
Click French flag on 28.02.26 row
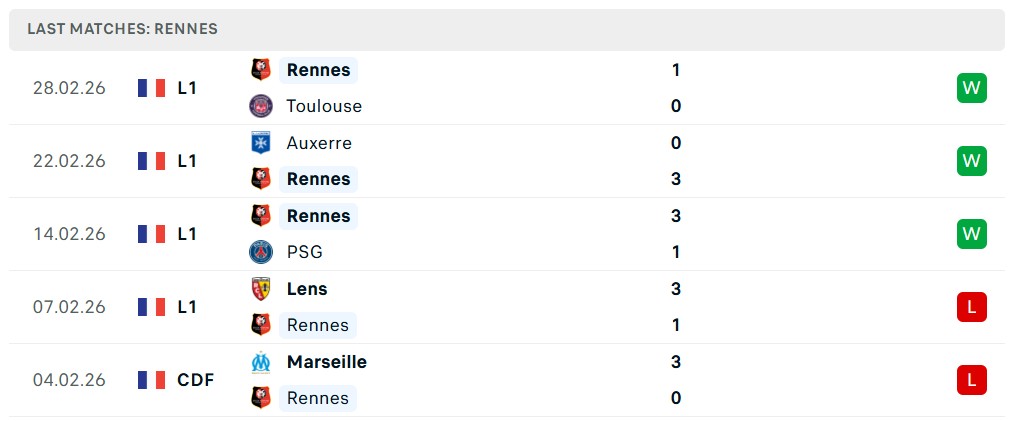[x=152, y=88]
